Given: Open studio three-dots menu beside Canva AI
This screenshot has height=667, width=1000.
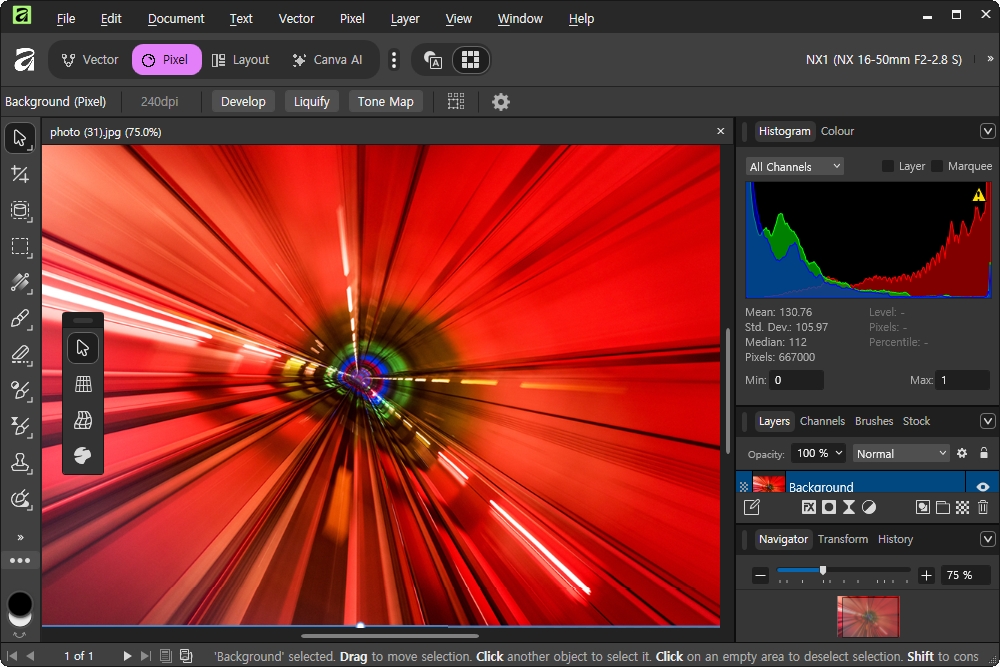Looking at the screenshot, I should tap(394, 60).
